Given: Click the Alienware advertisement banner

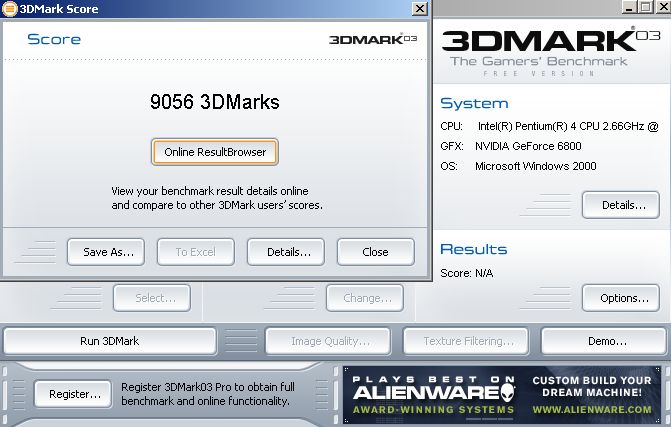Looking at the screenshot, I should (x=502, y=395).
